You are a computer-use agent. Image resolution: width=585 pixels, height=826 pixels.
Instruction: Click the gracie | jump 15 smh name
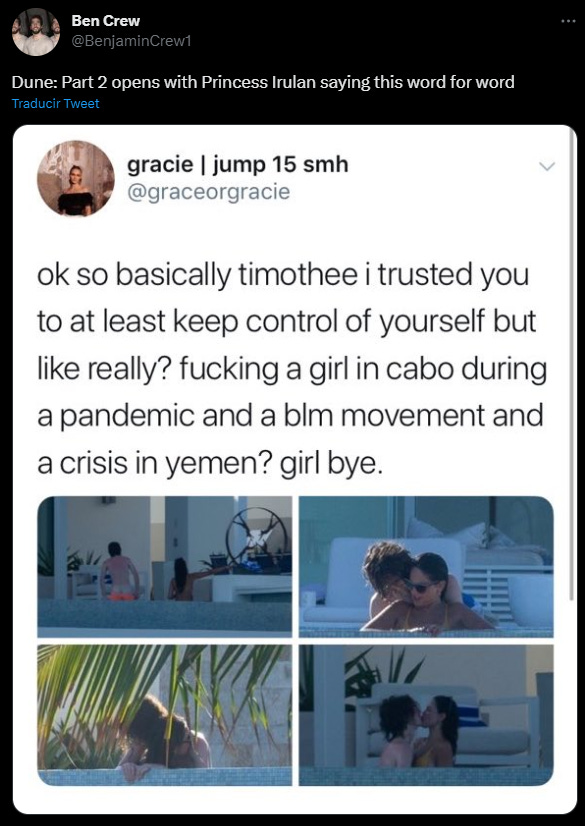[x=237, y=164]
